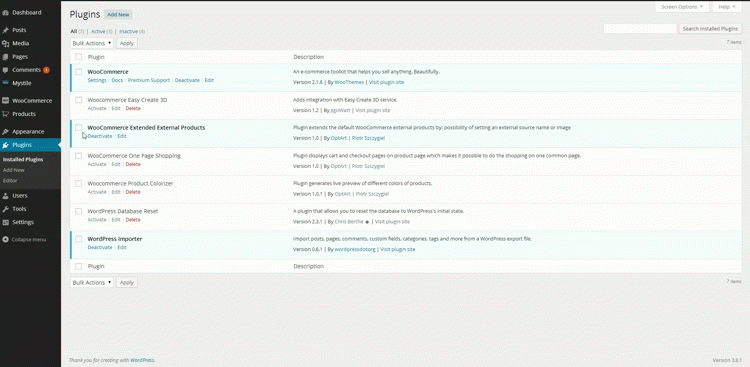Check WordPress Database Reset checkbox

78,211
